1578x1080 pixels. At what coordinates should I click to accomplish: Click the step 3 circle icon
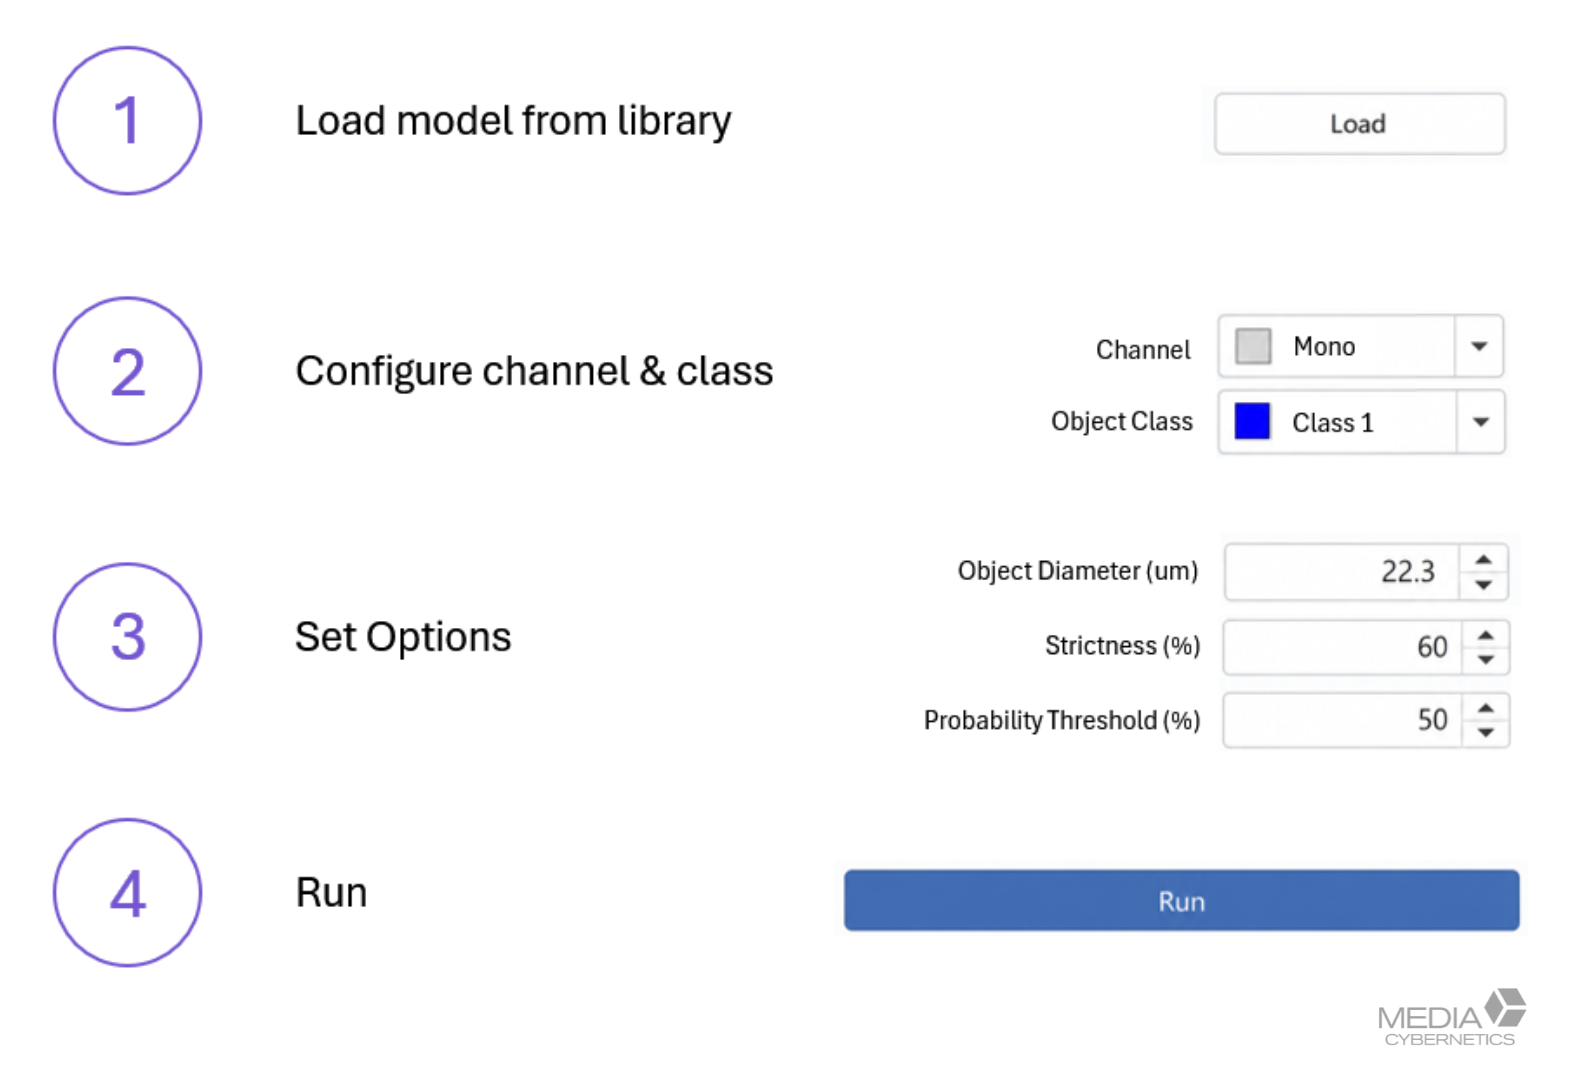click(x=127, y=637)
